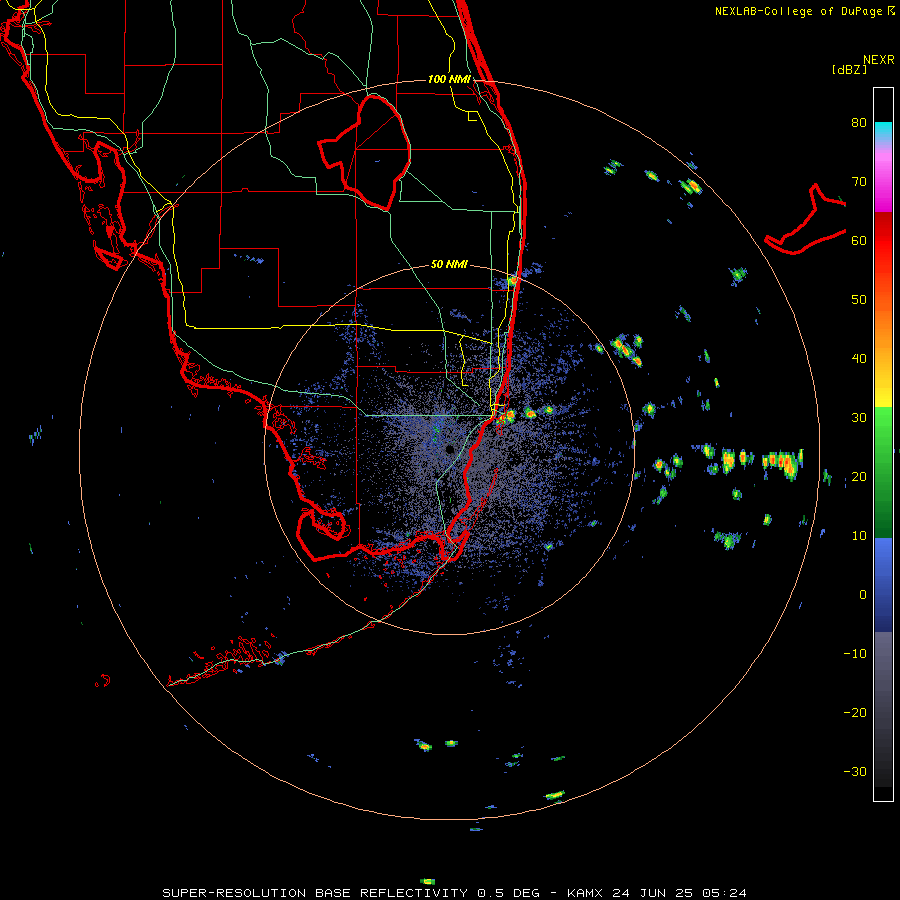Click the -30 value on the dBZ scale
900x900 pixels.
(855, 771)
